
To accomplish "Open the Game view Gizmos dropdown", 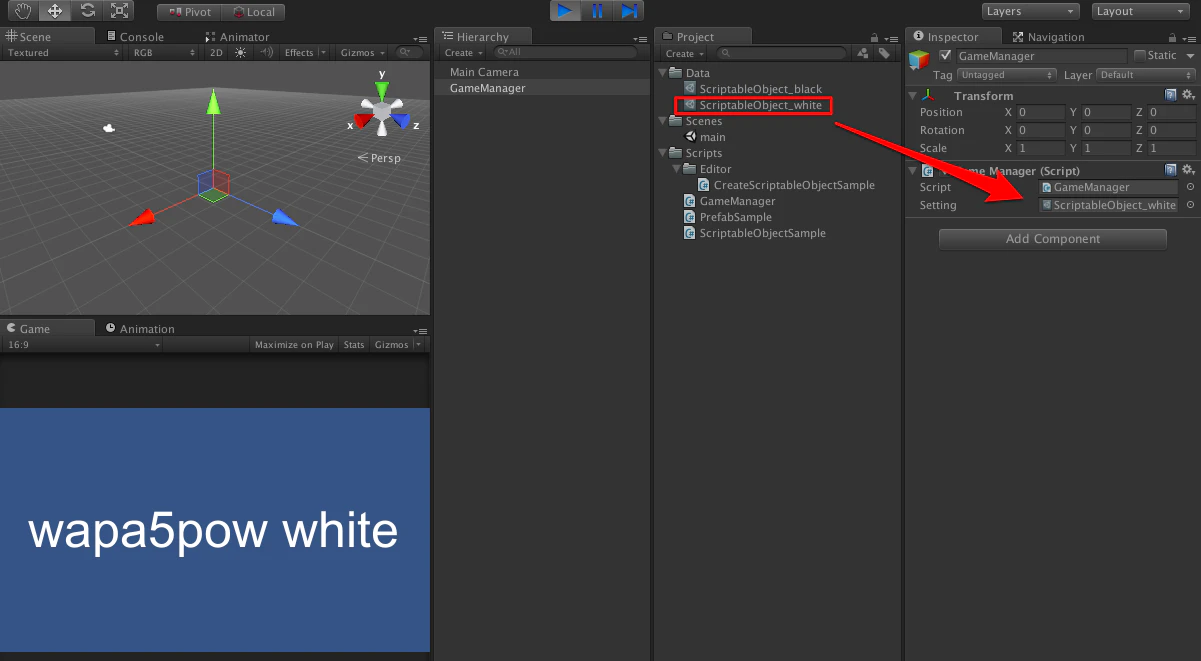I will tap(397, 344).
